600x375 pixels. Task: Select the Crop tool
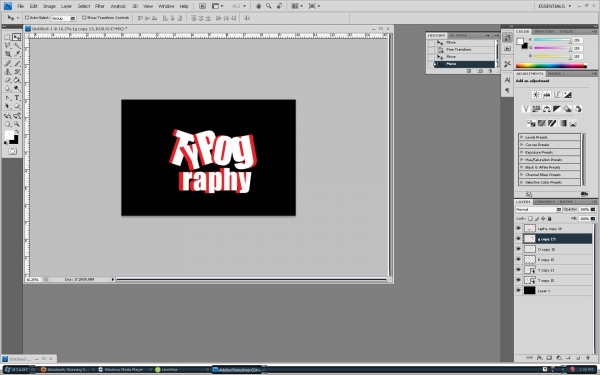click(x=7, y=54)
